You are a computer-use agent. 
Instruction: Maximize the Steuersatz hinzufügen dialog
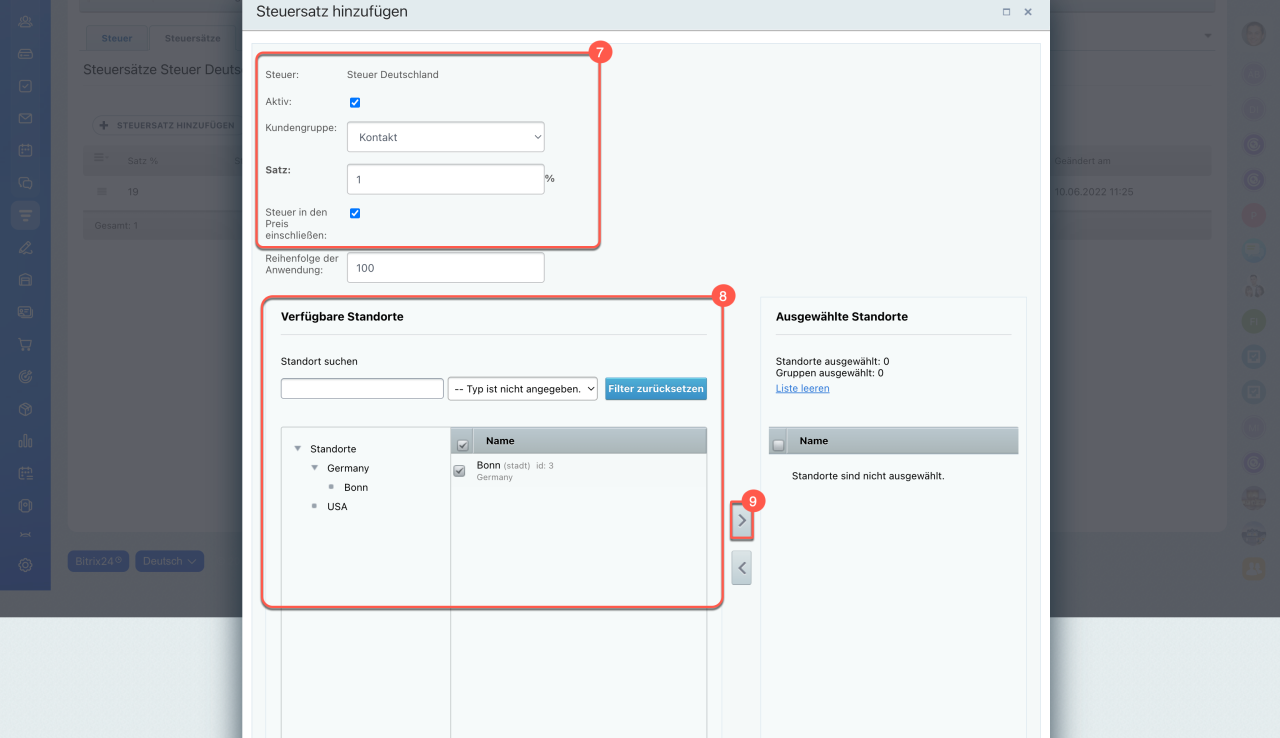pos(1006,12)
